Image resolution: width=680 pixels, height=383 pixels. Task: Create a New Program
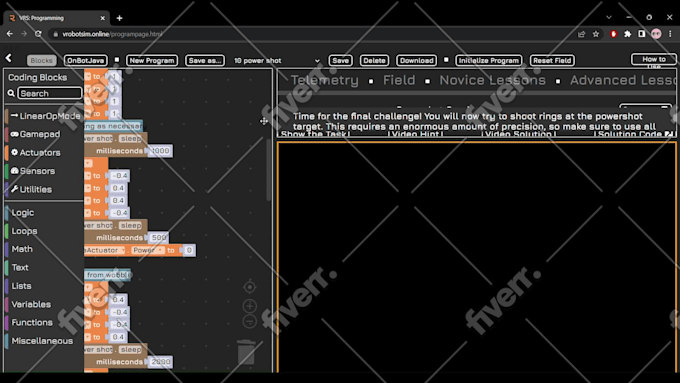152,60
